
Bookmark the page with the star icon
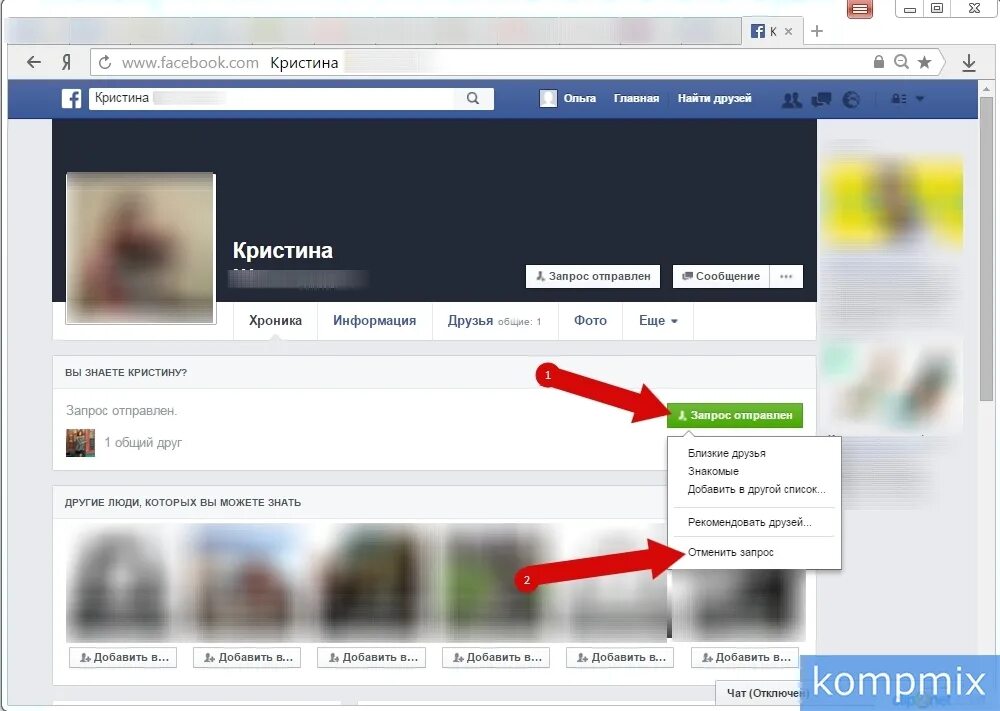point(924,62)
